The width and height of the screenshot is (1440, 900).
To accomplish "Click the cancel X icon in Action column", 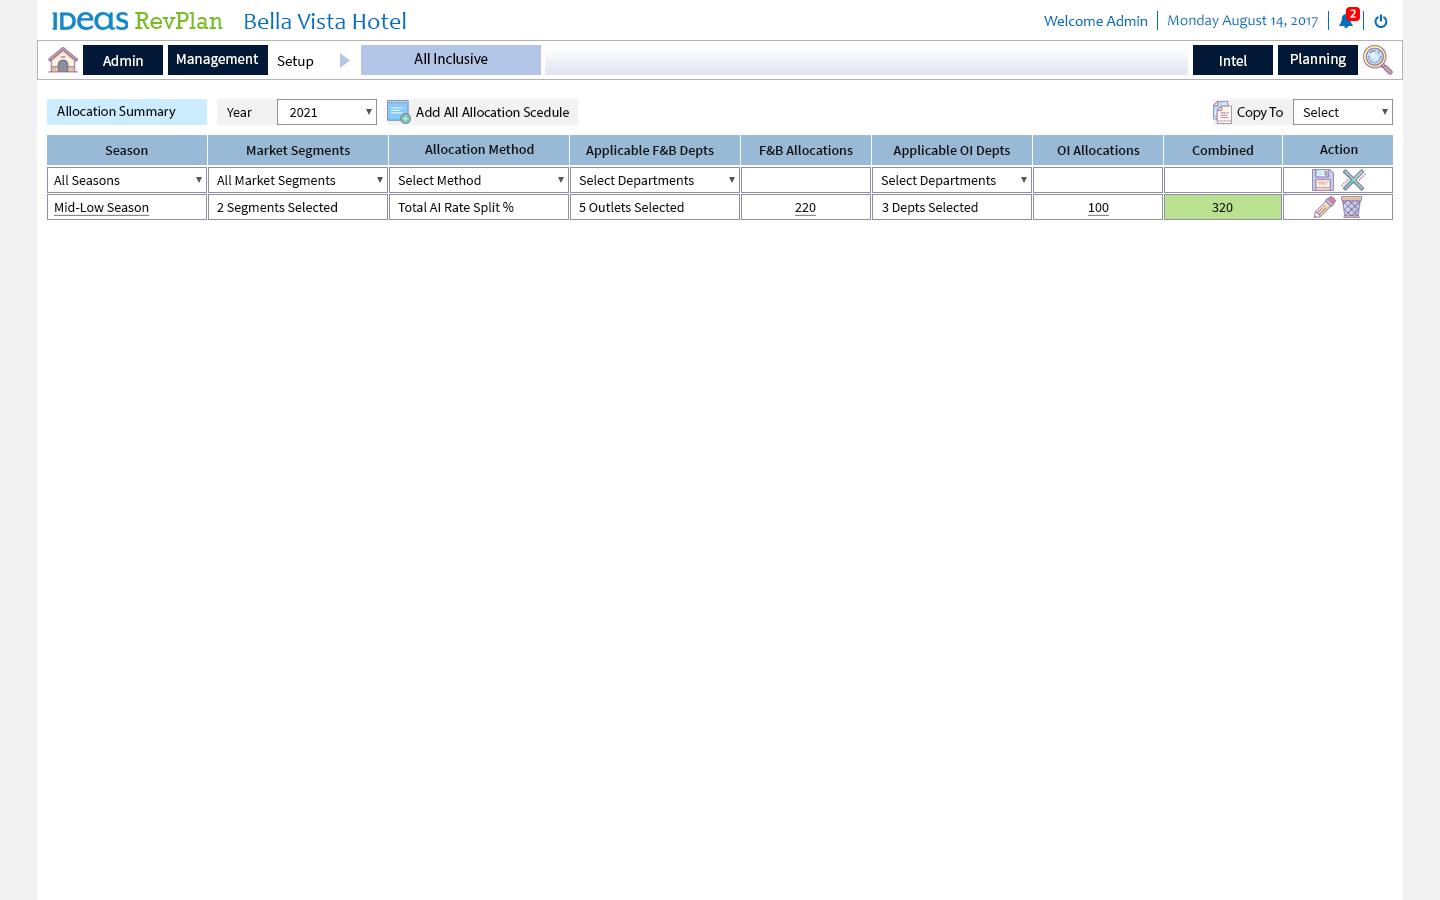I will point(1353,180).
